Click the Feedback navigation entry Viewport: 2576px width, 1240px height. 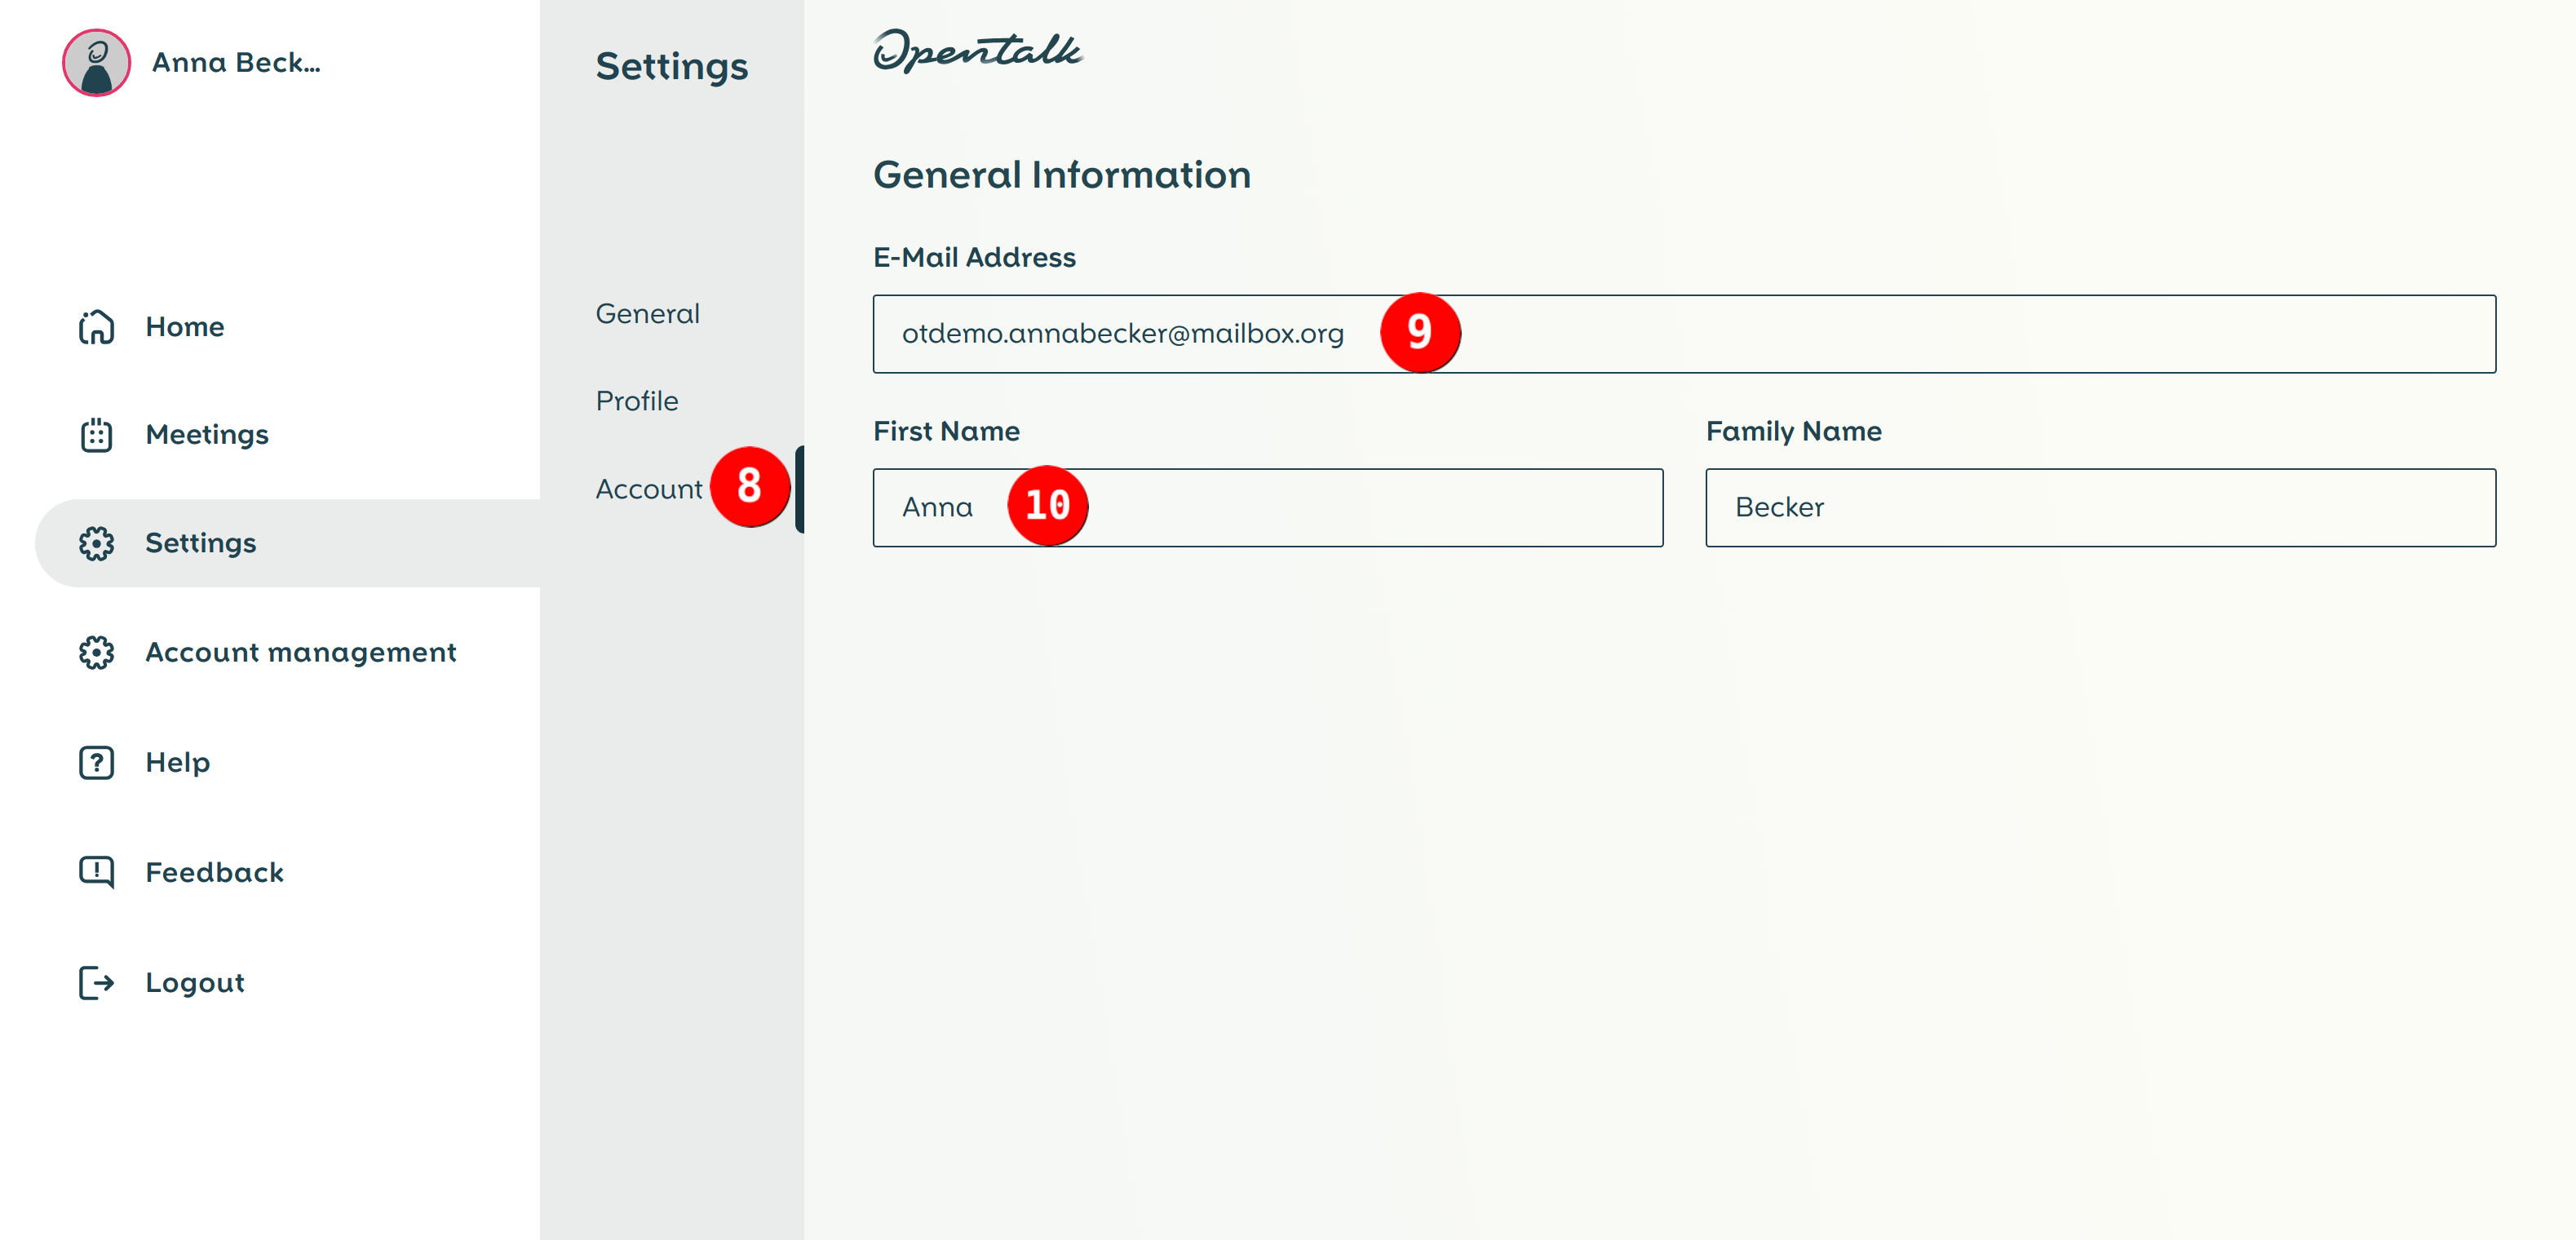214,871
